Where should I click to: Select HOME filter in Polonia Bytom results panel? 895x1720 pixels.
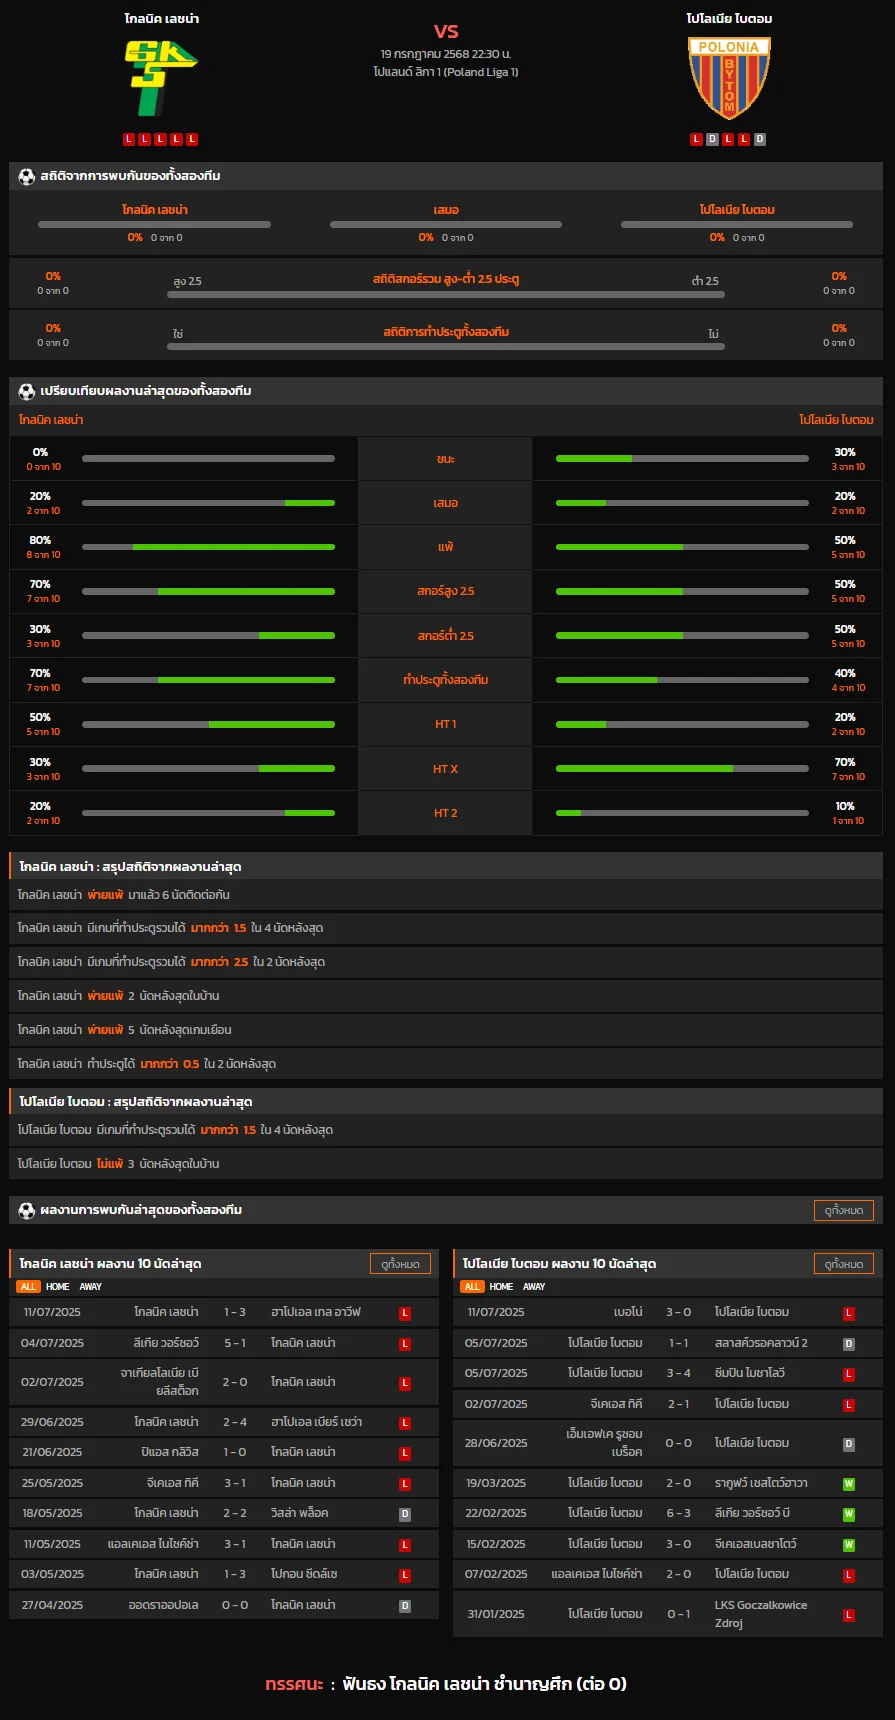(502, 1287)
